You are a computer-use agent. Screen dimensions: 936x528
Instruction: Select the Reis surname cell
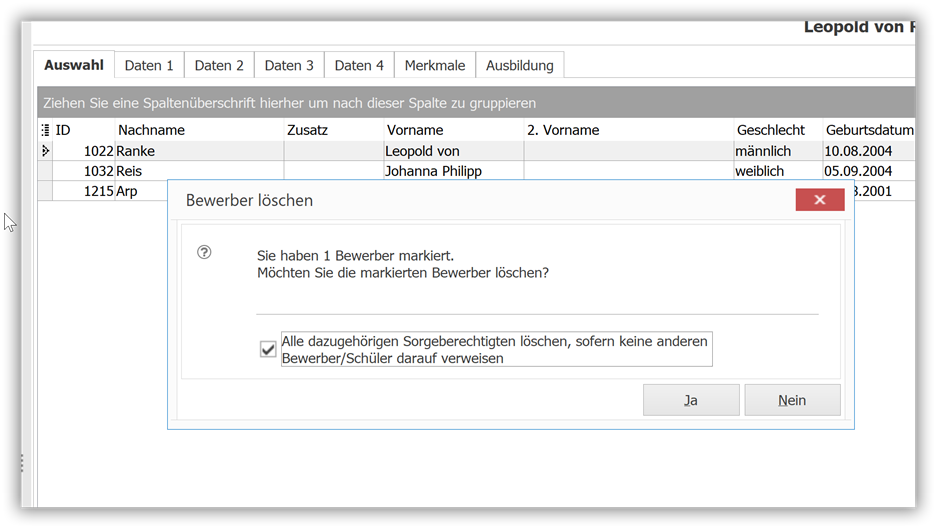coord(200,171)
